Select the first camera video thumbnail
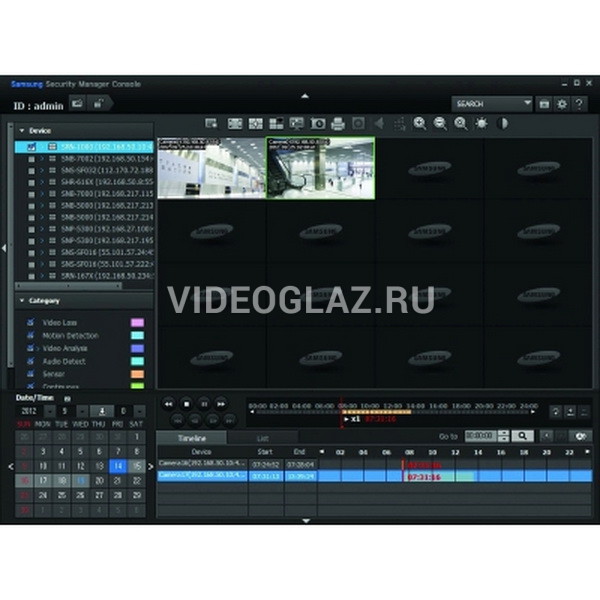This screenshot has height=600, width=600. coord(212,168)
